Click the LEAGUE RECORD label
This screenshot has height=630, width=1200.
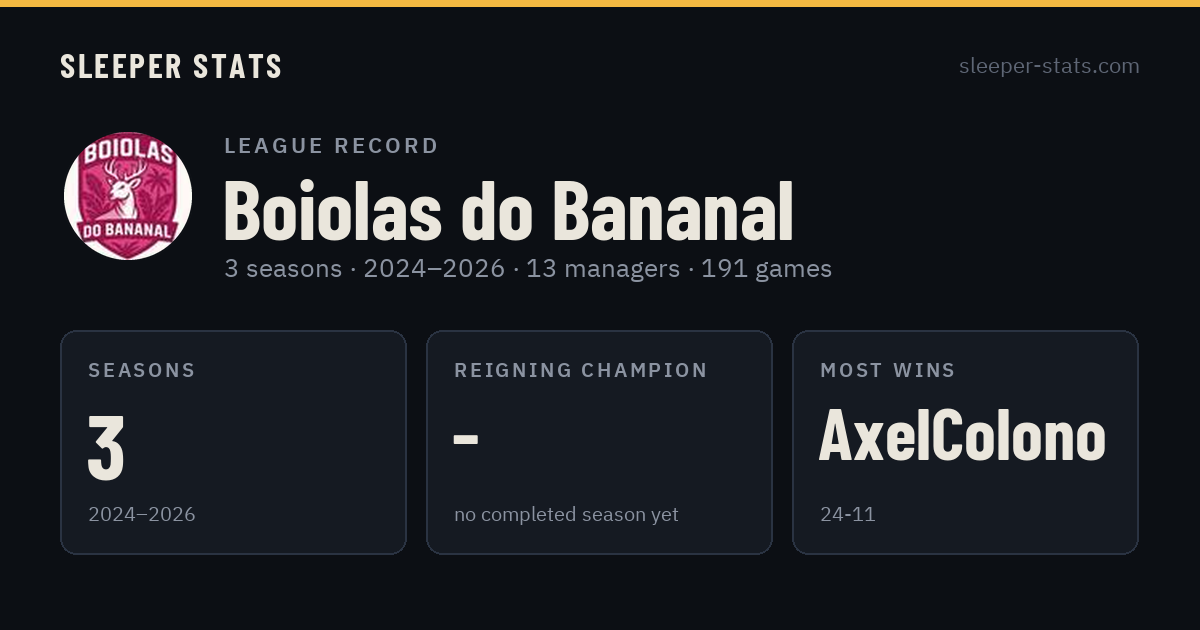click(x=331, y=146)
